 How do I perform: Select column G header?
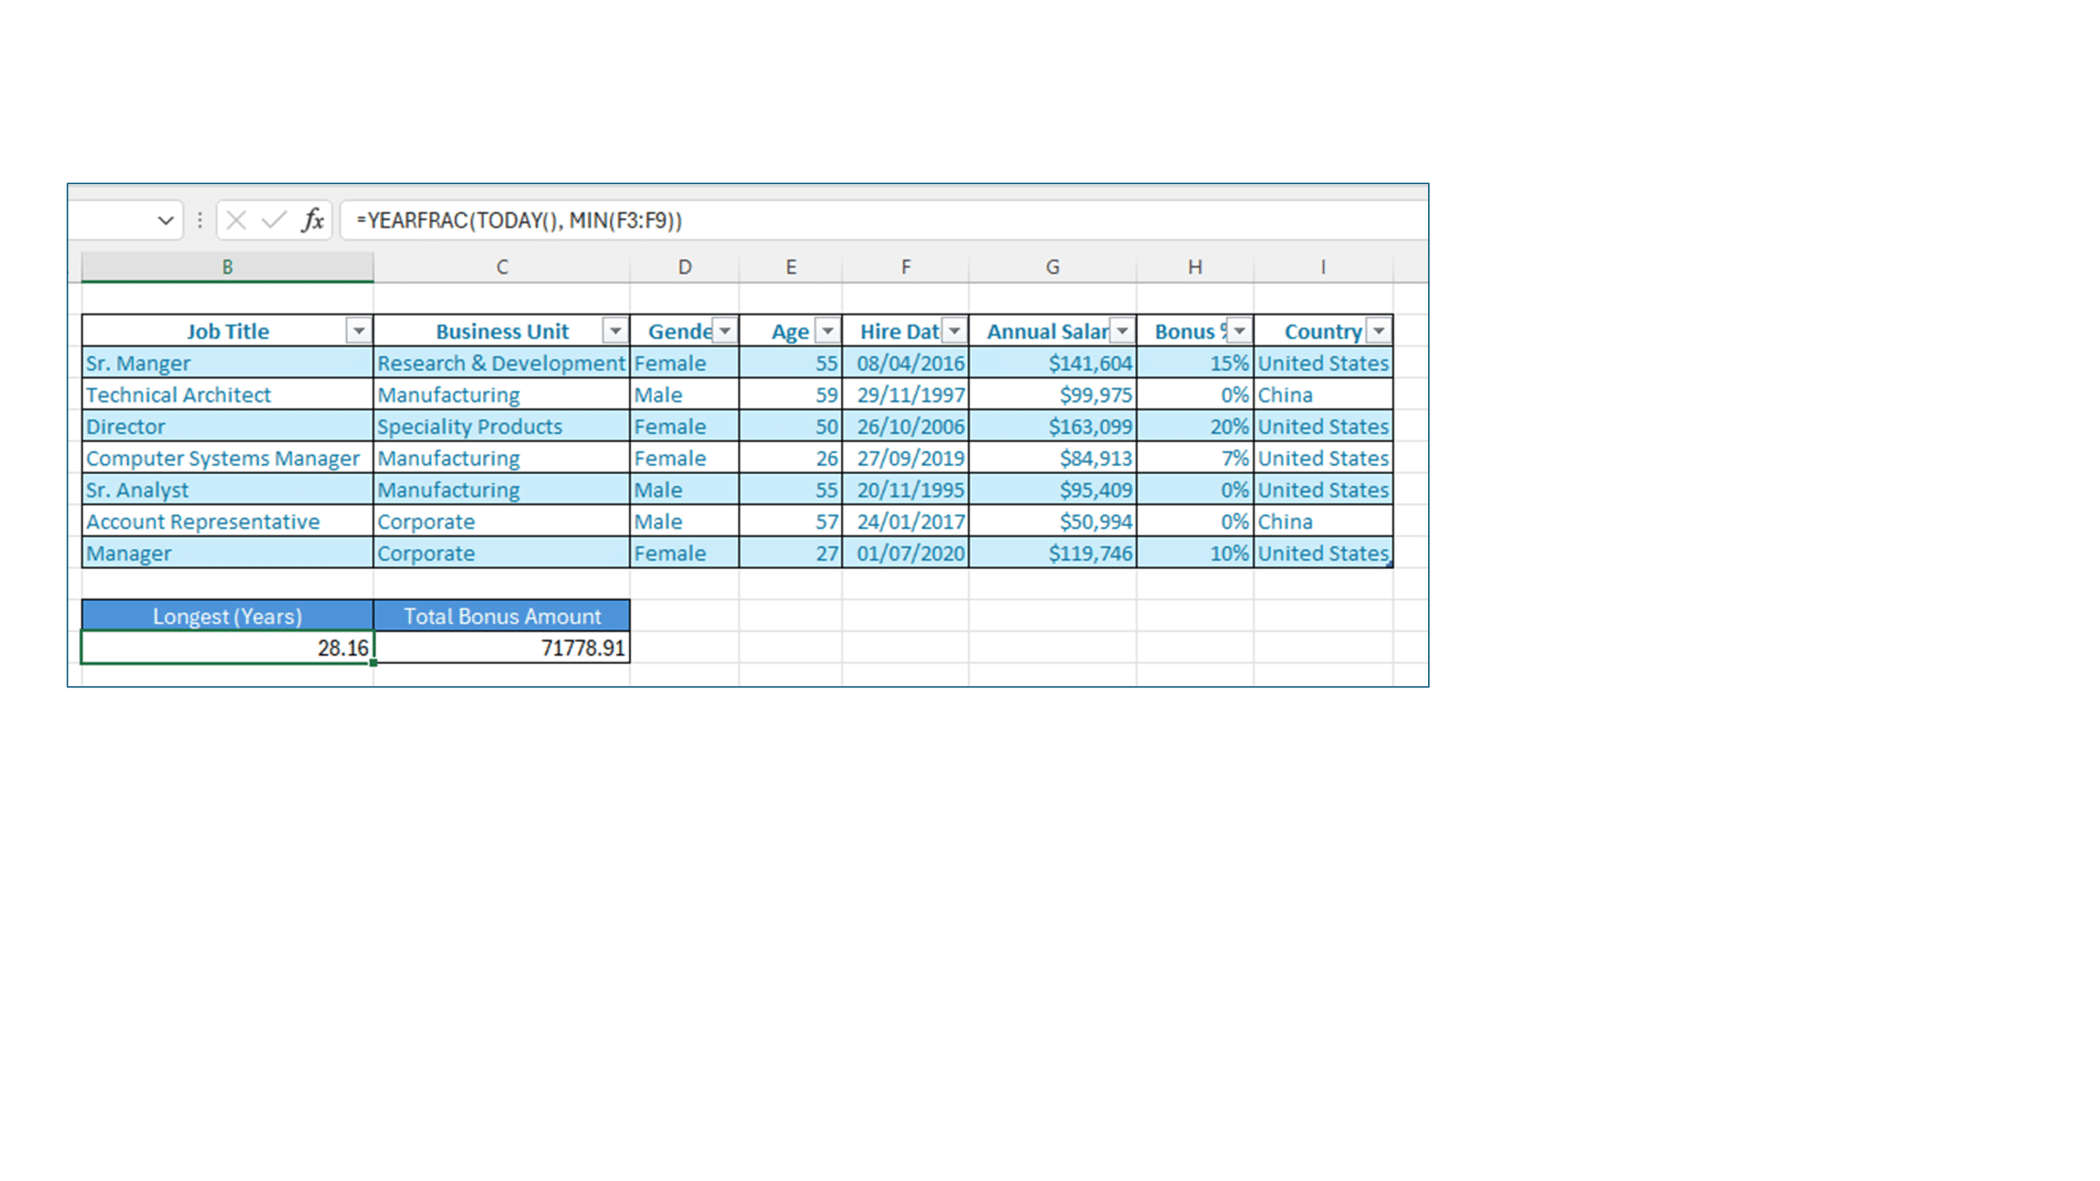tap(1052, 267)
